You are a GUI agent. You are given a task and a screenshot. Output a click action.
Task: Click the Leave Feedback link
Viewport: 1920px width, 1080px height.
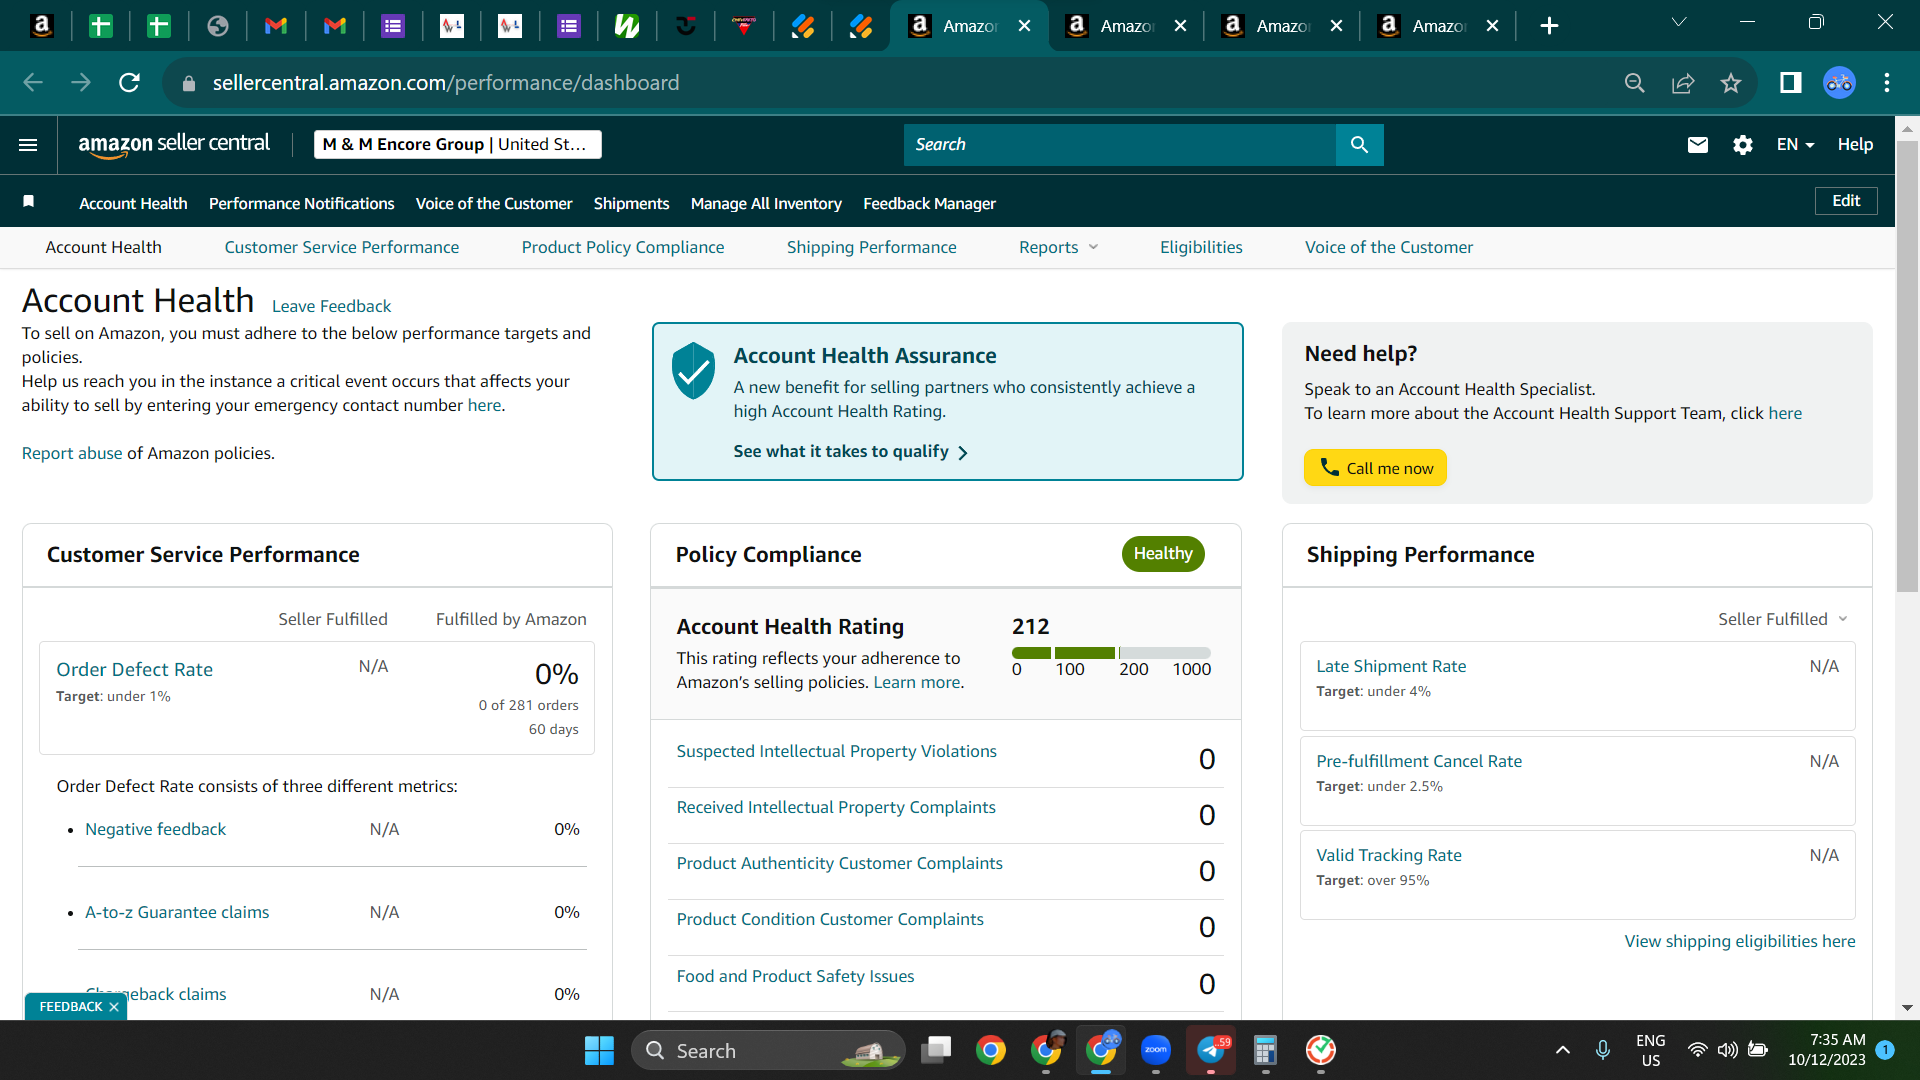point(331,306)
